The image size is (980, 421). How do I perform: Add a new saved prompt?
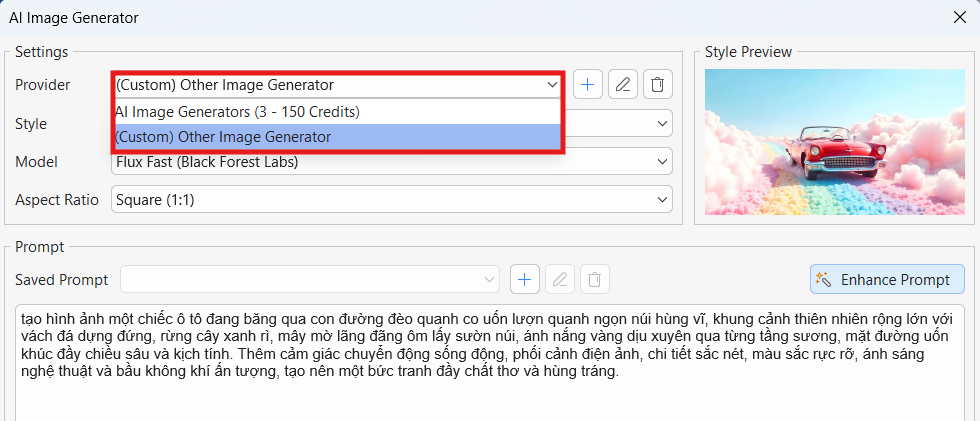525,279
